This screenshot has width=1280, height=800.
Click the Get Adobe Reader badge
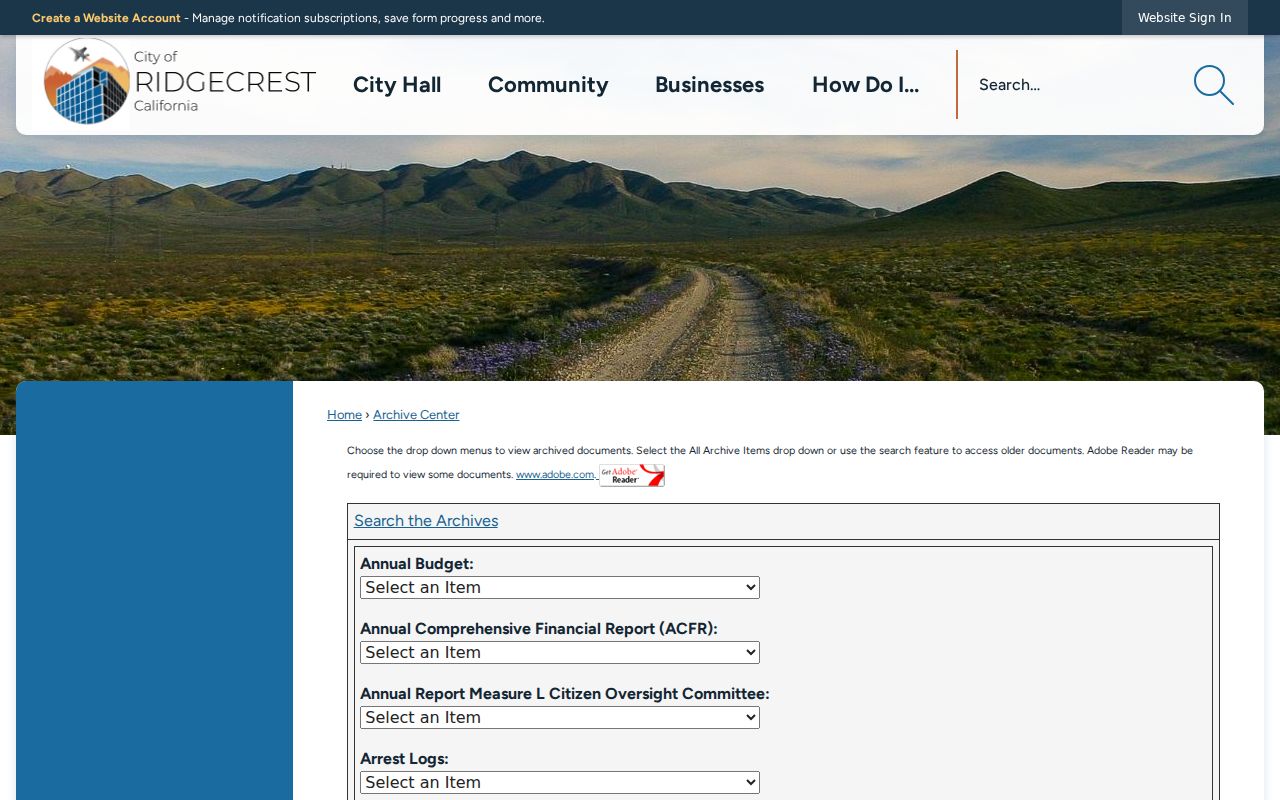click(x=632, y=475)
